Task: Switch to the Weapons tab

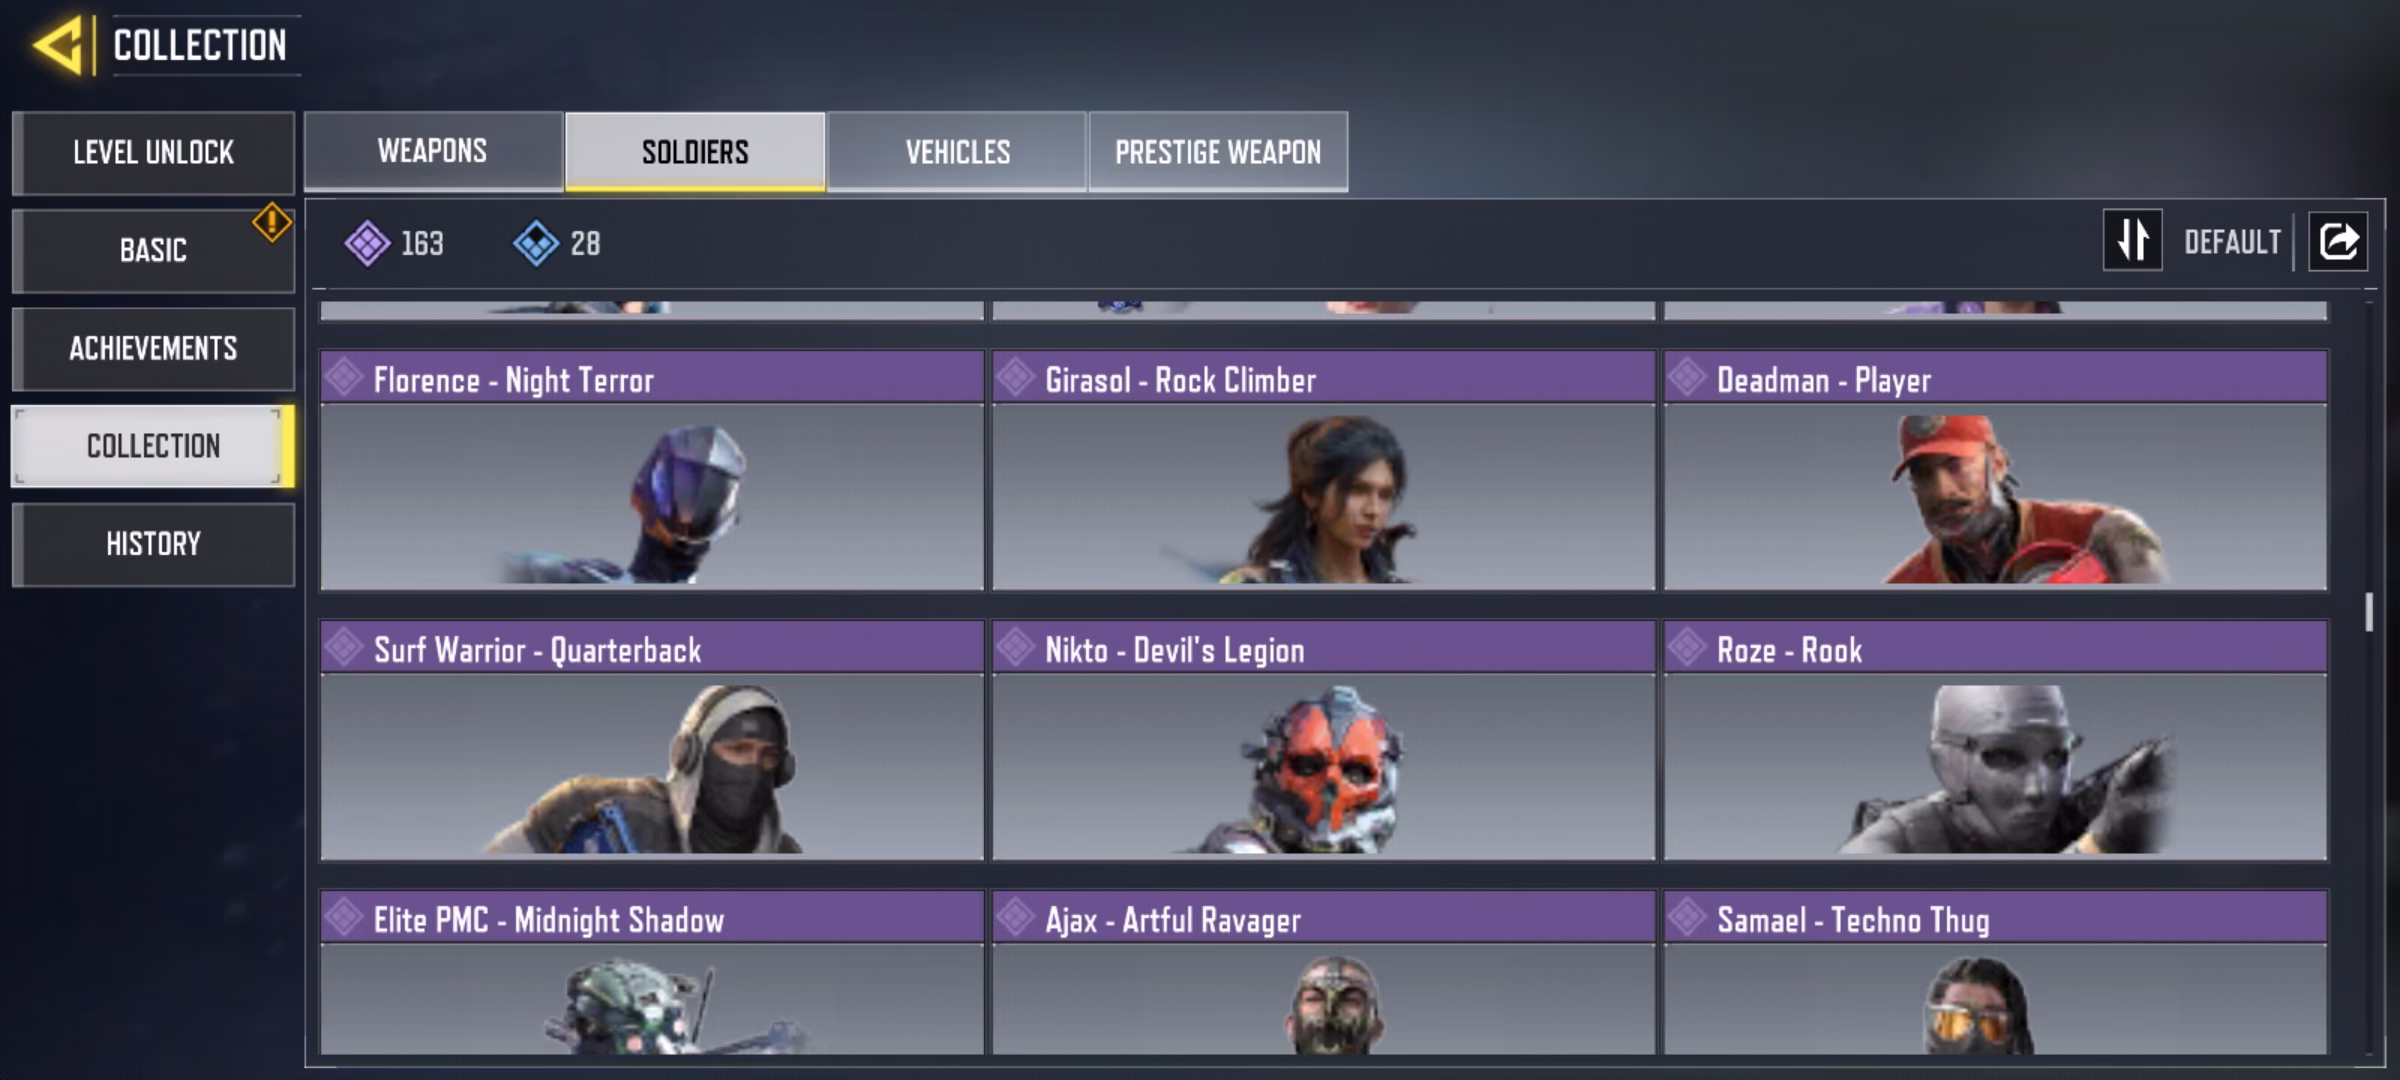Action: [433, 151]
